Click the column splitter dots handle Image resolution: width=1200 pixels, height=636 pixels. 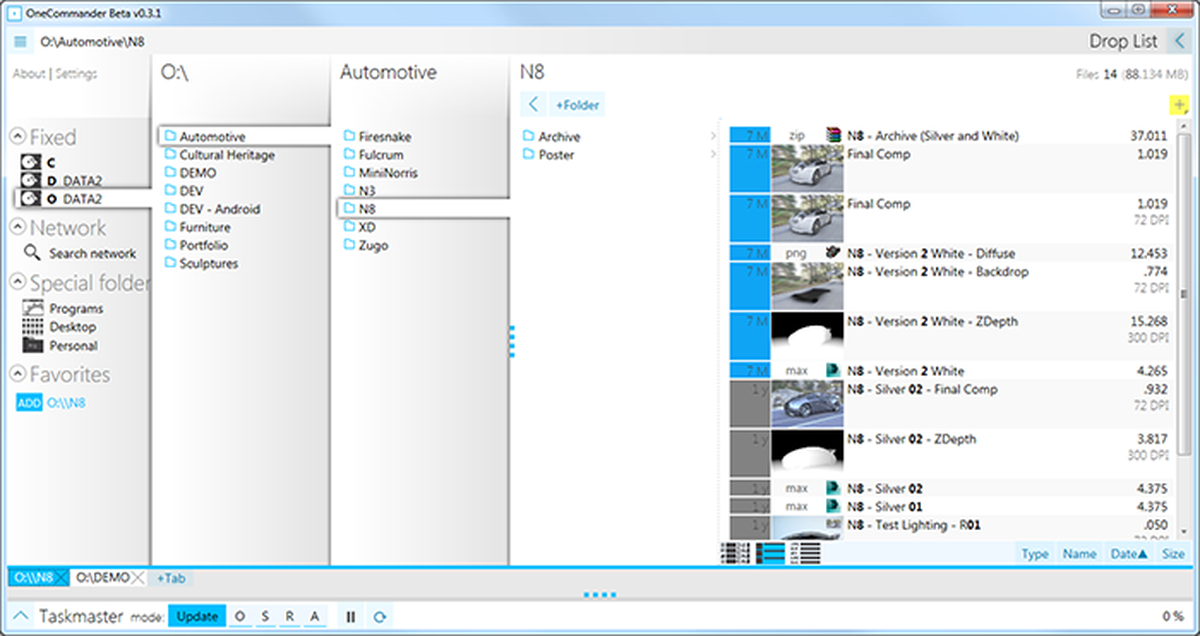(511, 341)
